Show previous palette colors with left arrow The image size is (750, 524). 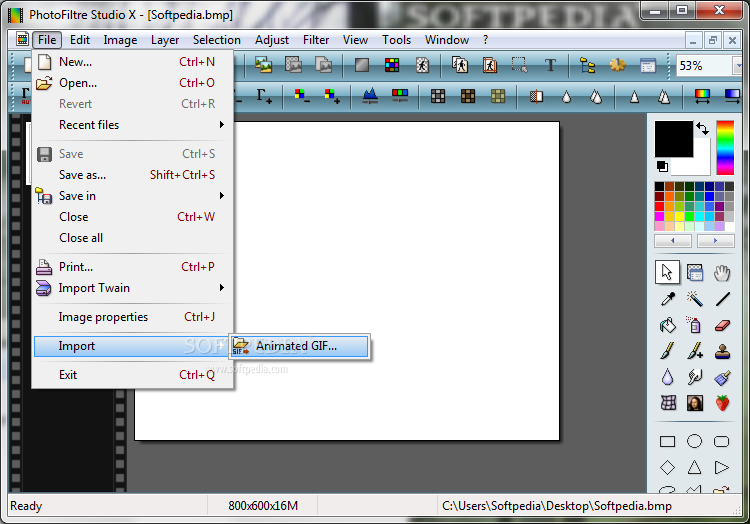673,240
